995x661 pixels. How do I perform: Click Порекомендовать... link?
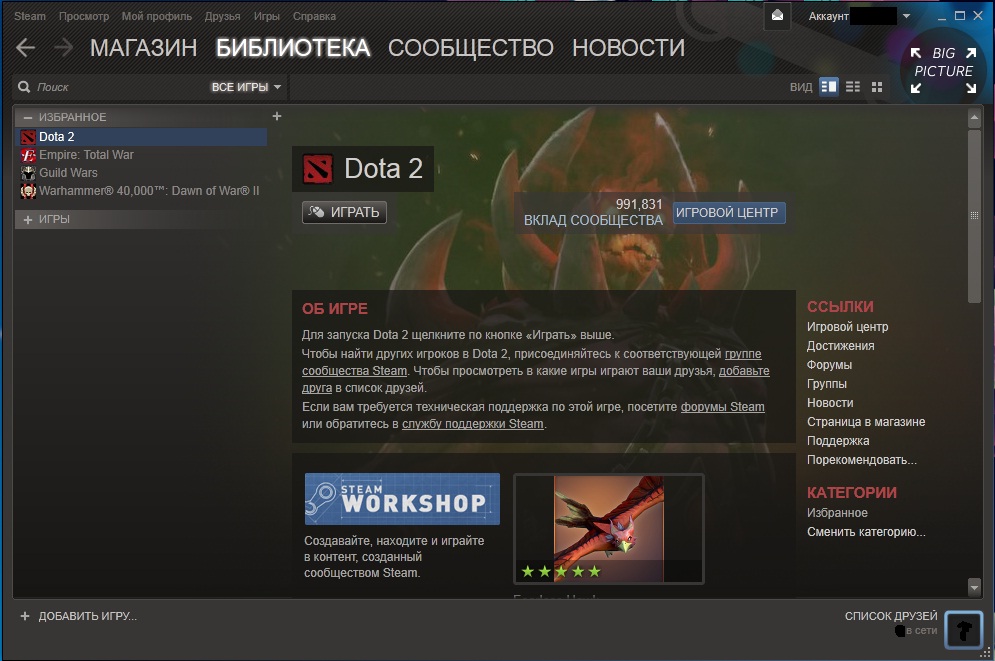(862, 460)
